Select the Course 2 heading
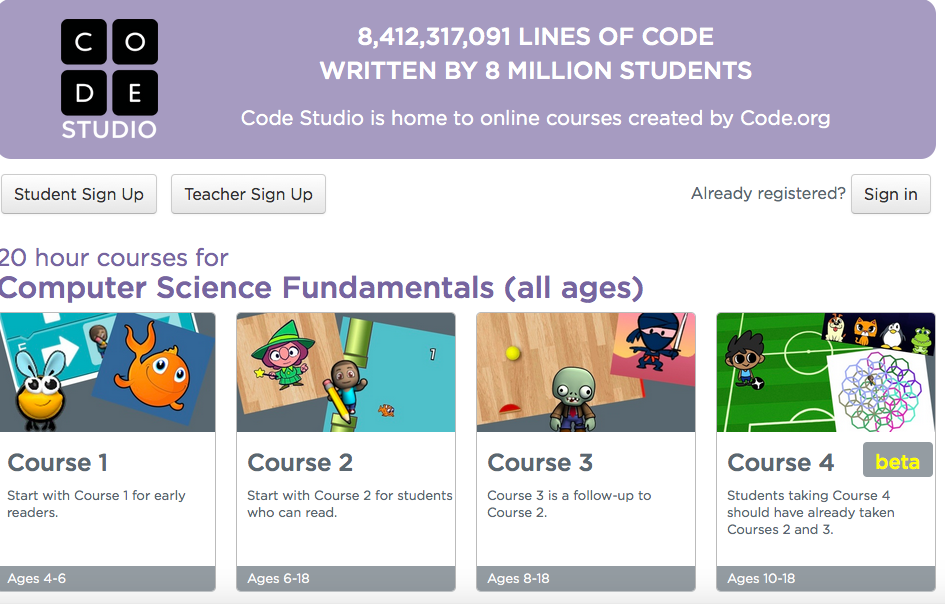 (300, 462)
